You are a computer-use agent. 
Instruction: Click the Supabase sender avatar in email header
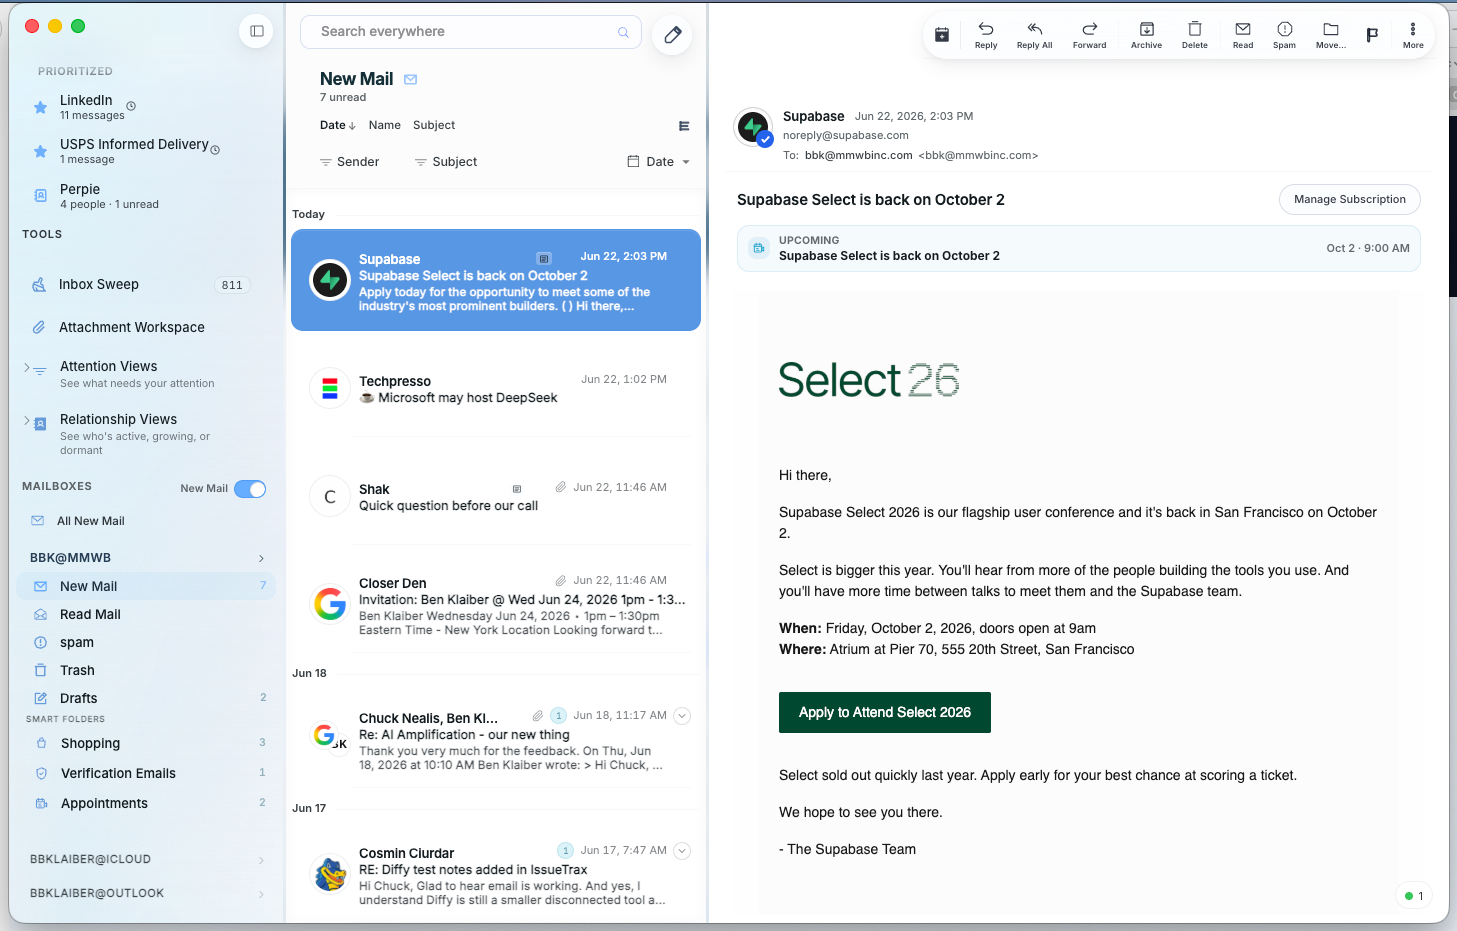753,127
